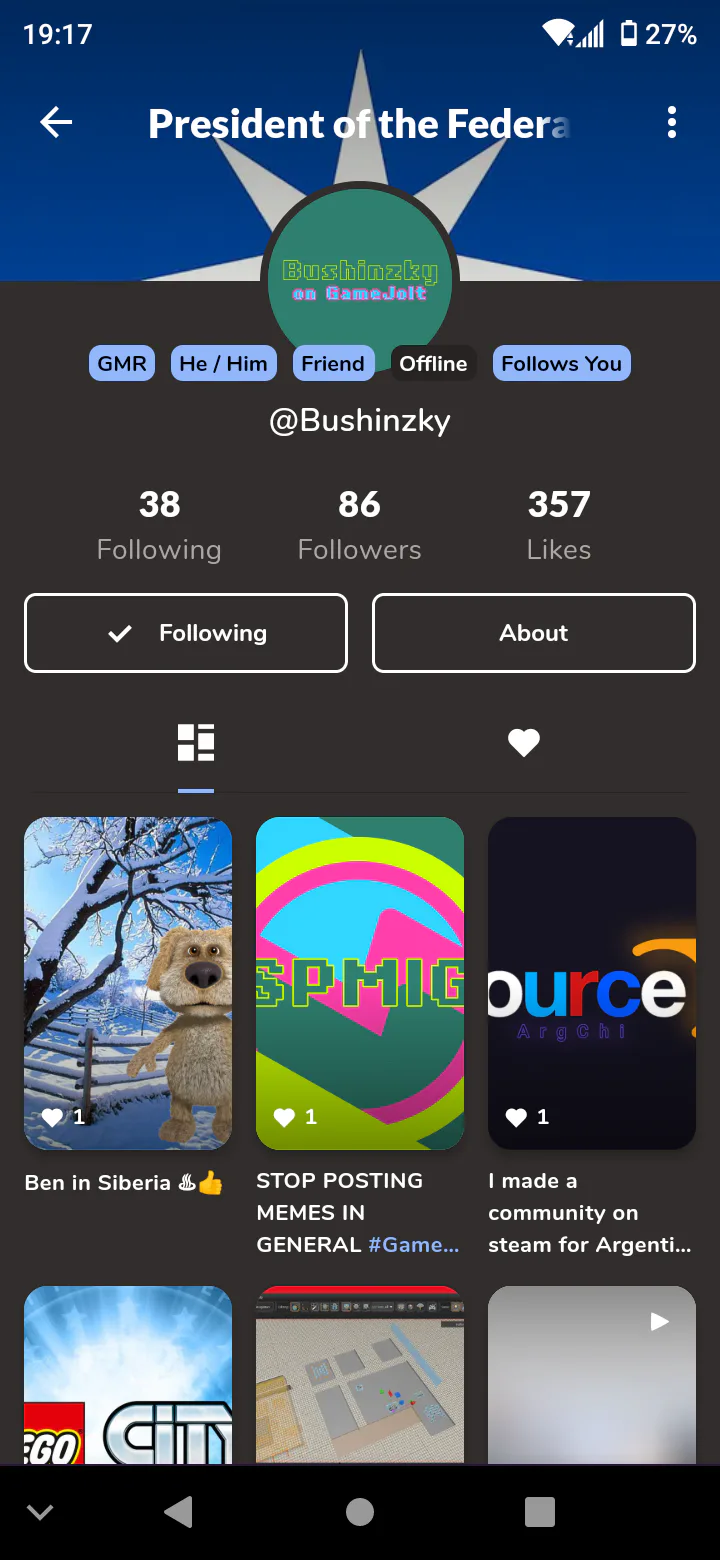Open the LEGO City post thumbnail
This screenshot has width=720, height=1560.
point(128,1375)
